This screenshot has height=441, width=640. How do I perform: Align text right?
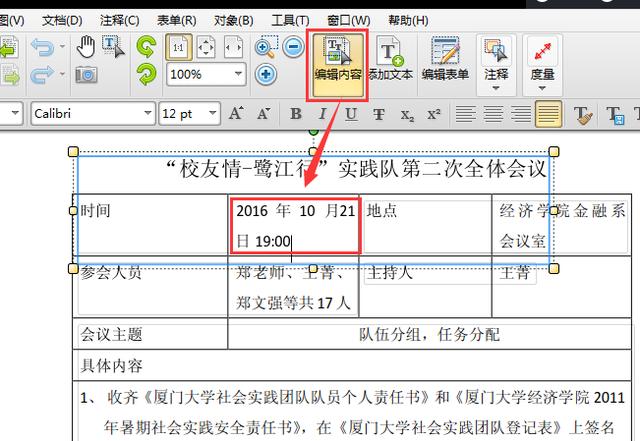(x=521, y=114)
